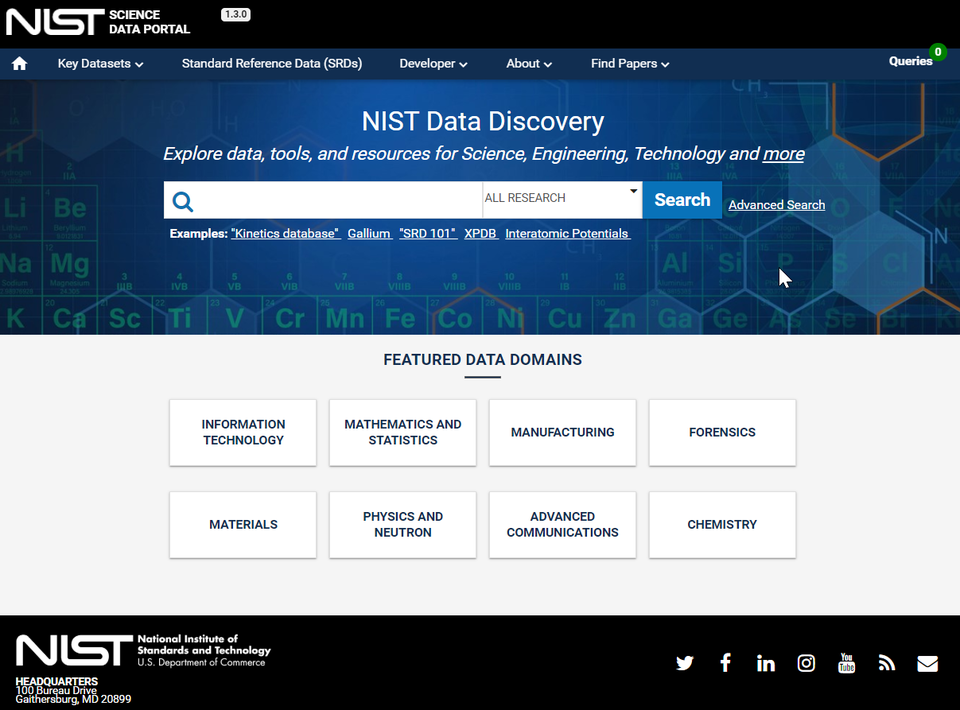Open the Mathematics and Statistics domain card
This screenshot has width=960, height=710.
tap(403, 433)
